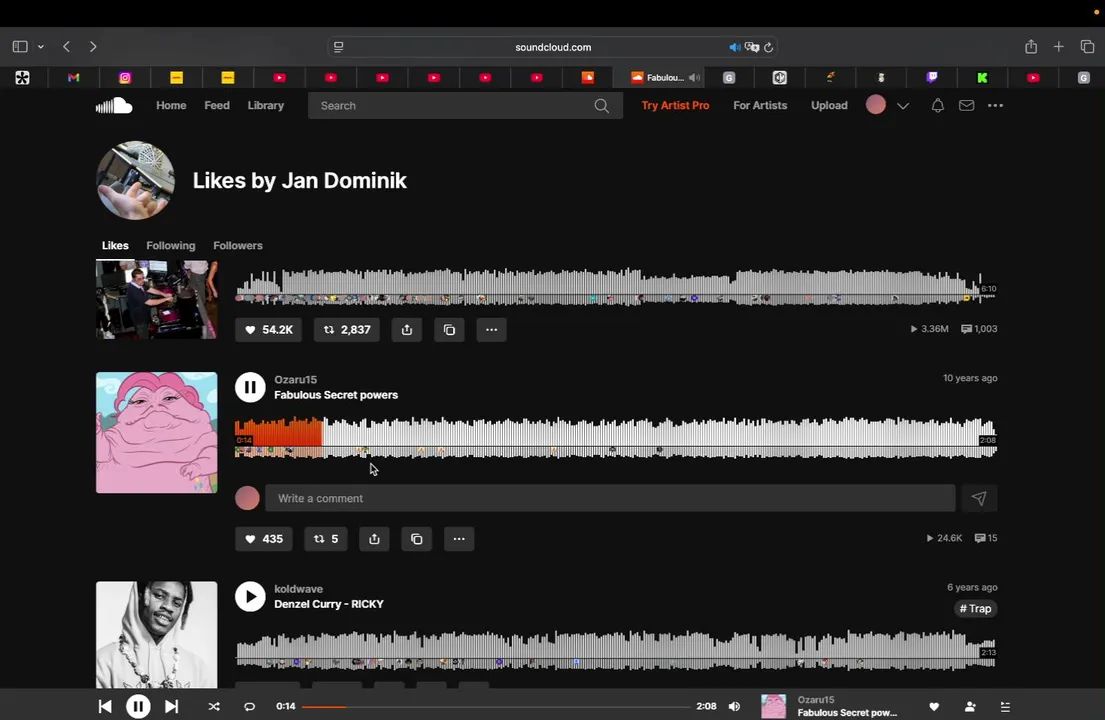The image size is (1105, 720).
Task: Open the notifications bell
Action: [x=937, y=106]
